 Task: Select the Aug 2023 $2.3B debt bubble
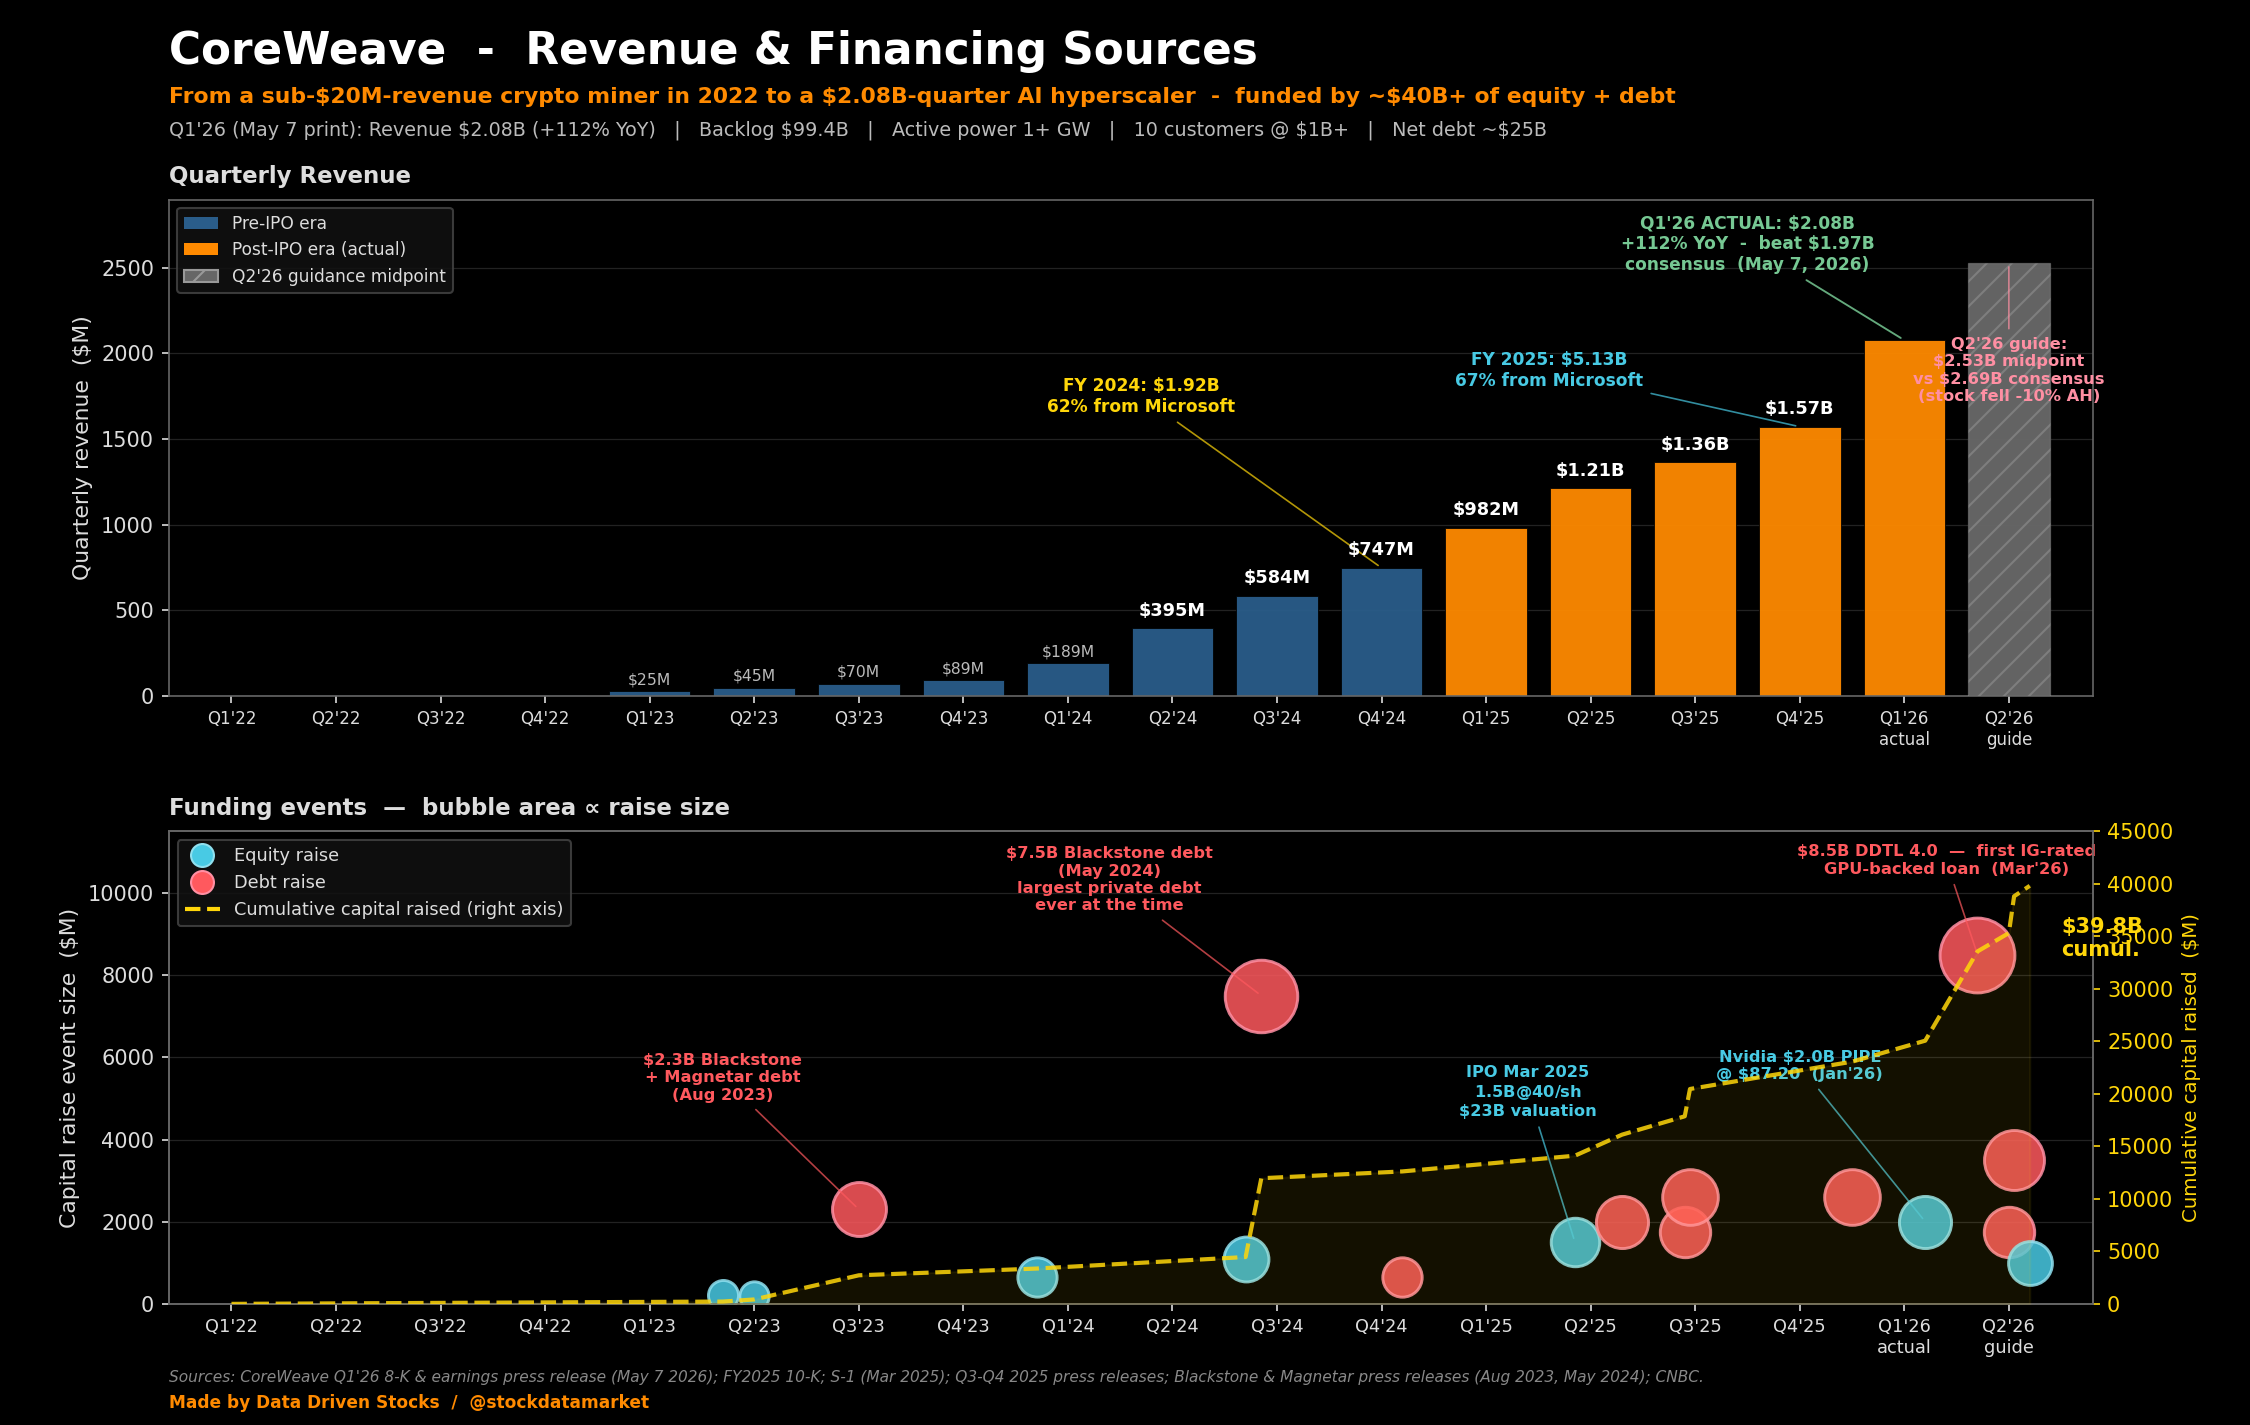coord(859,1209)
